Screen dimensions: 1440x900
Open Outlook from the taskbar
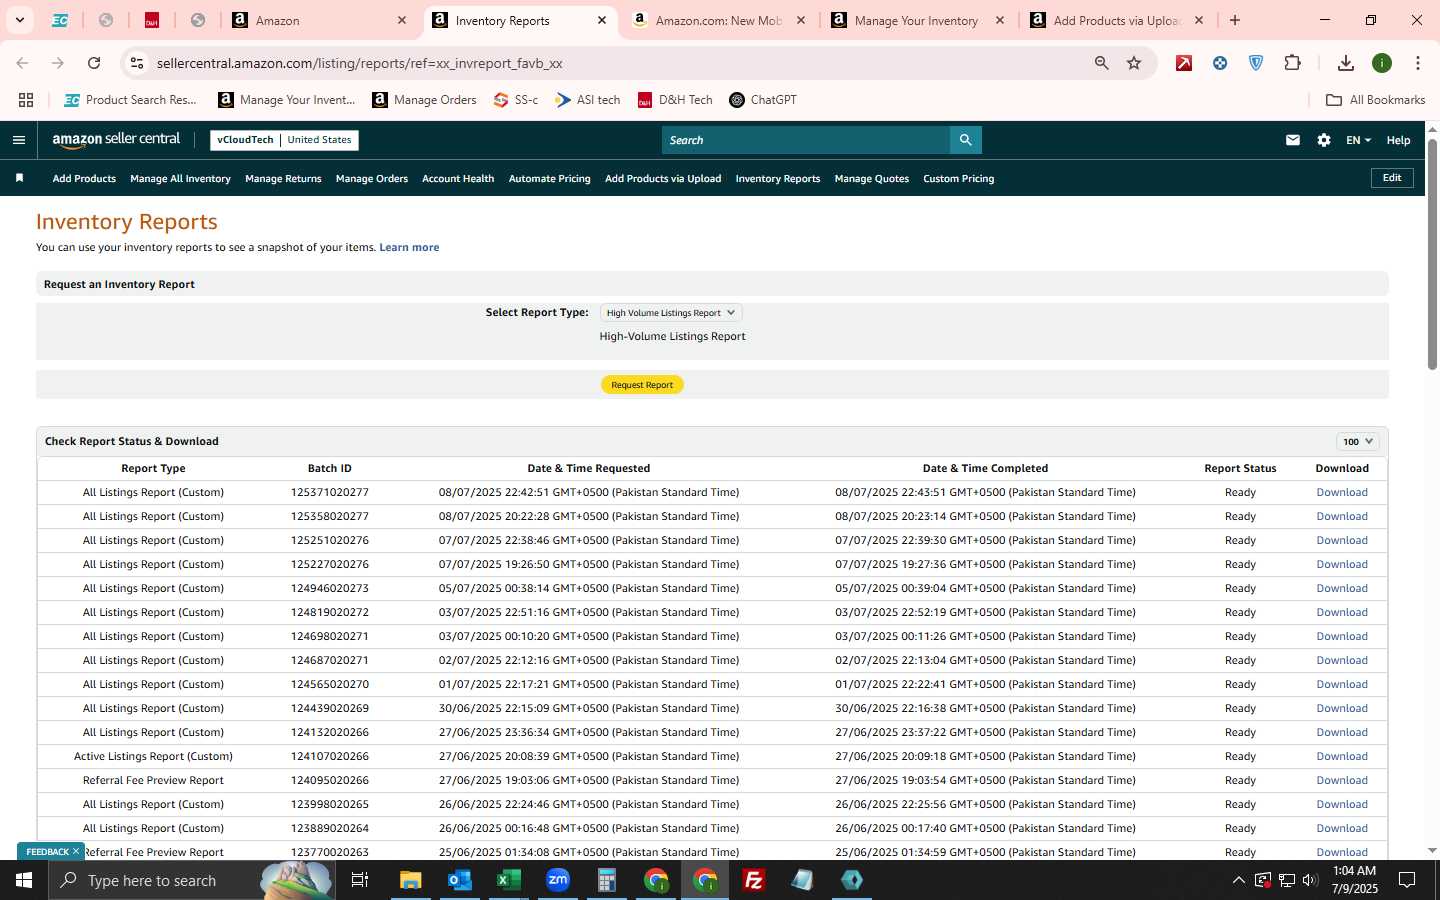[x=460, y=880]
